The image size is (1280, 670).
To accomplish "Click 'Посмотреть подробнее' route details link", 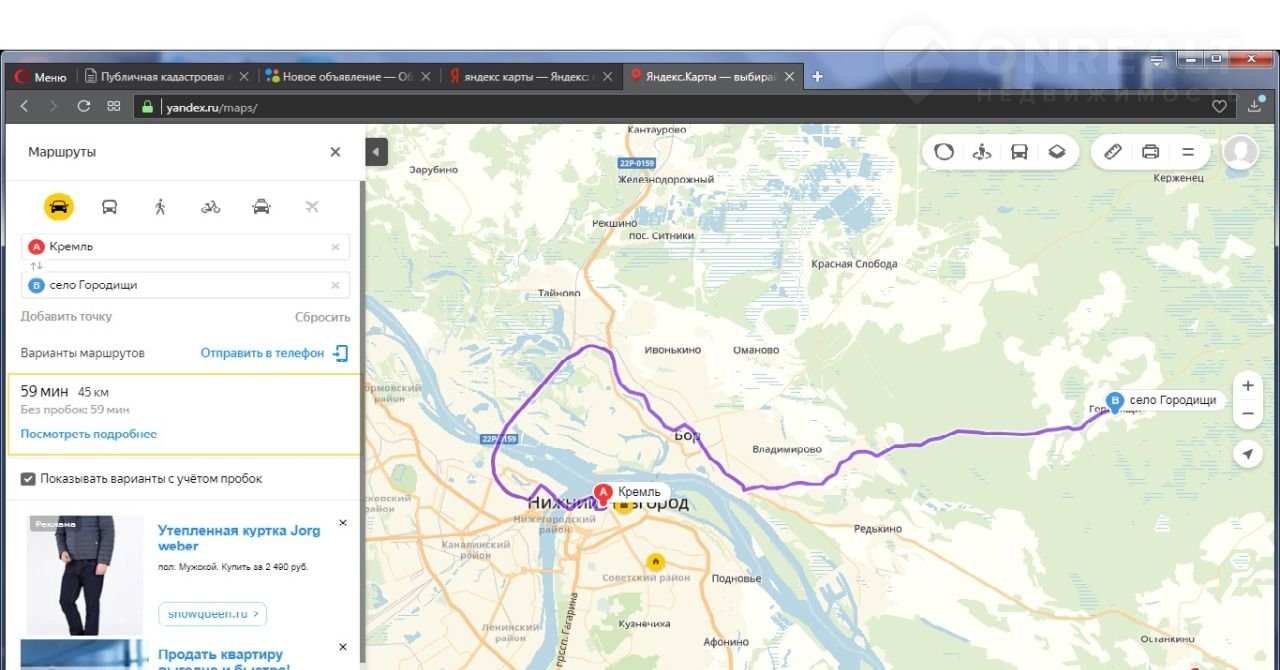I will pos(89,434).
